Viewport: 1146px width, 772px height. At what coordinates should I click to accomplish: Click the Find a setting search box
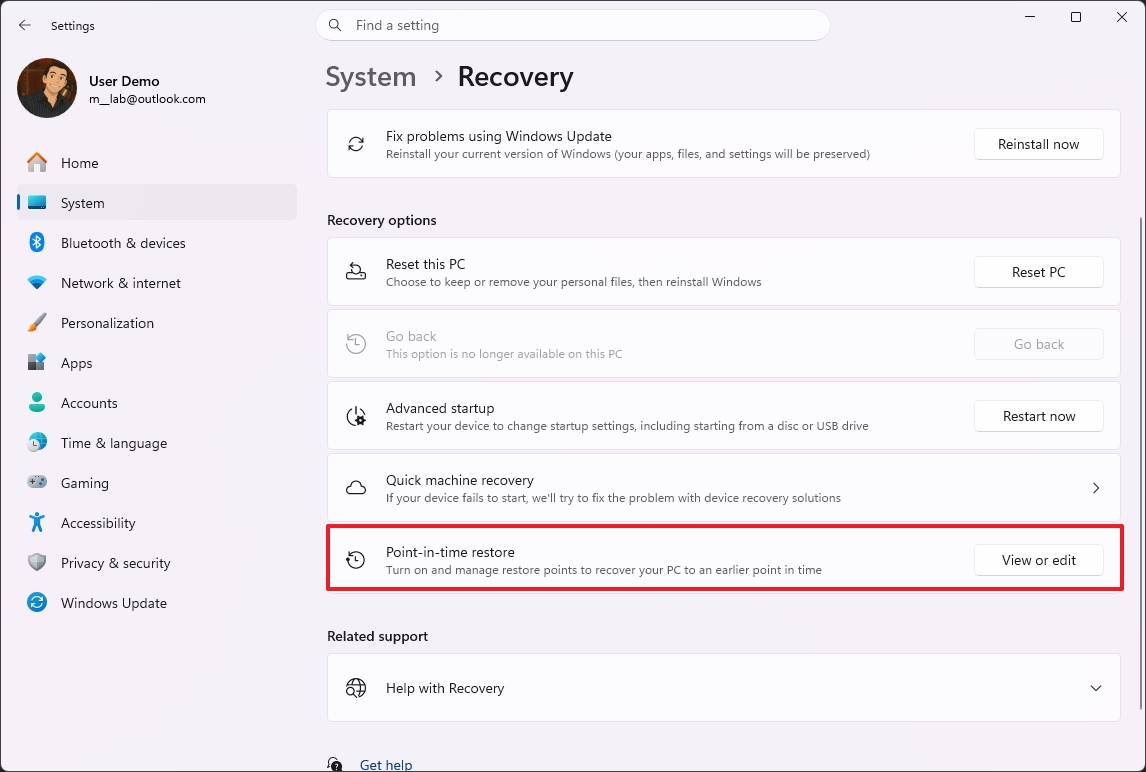[573, 25]
